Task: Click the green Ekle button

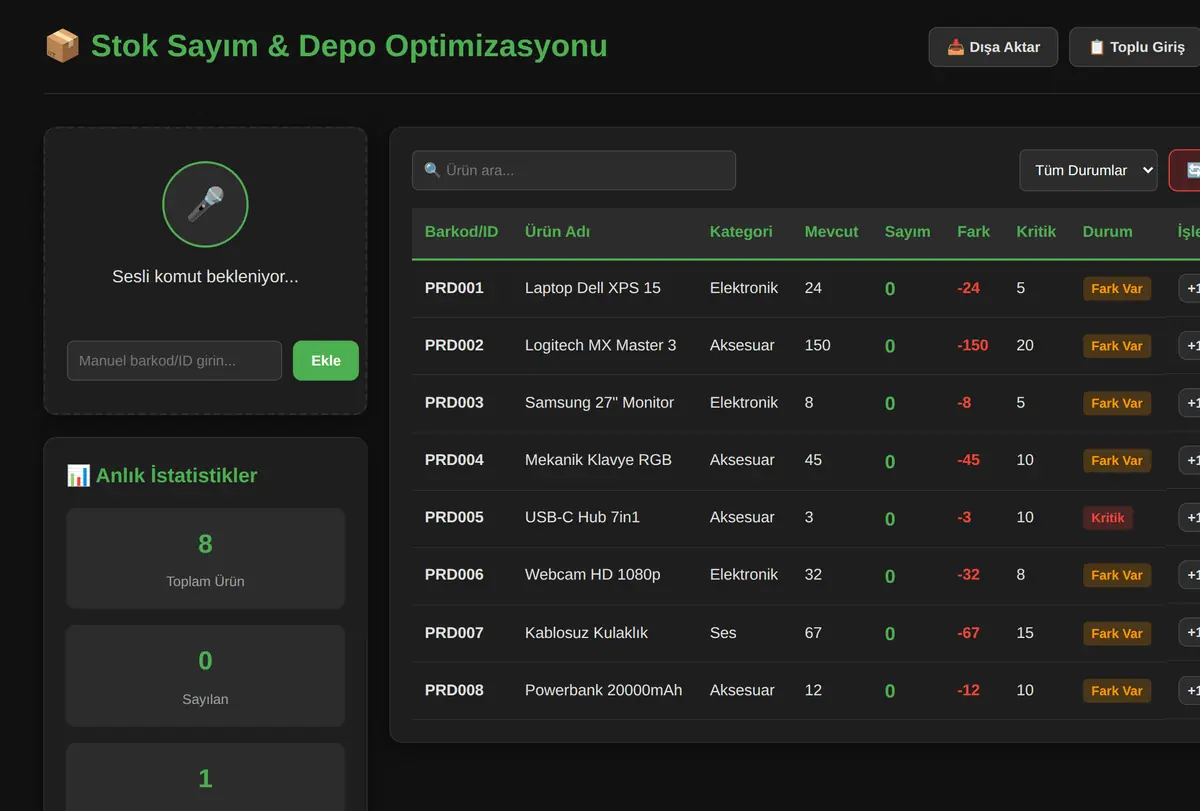Action: (x=326, y=361)
